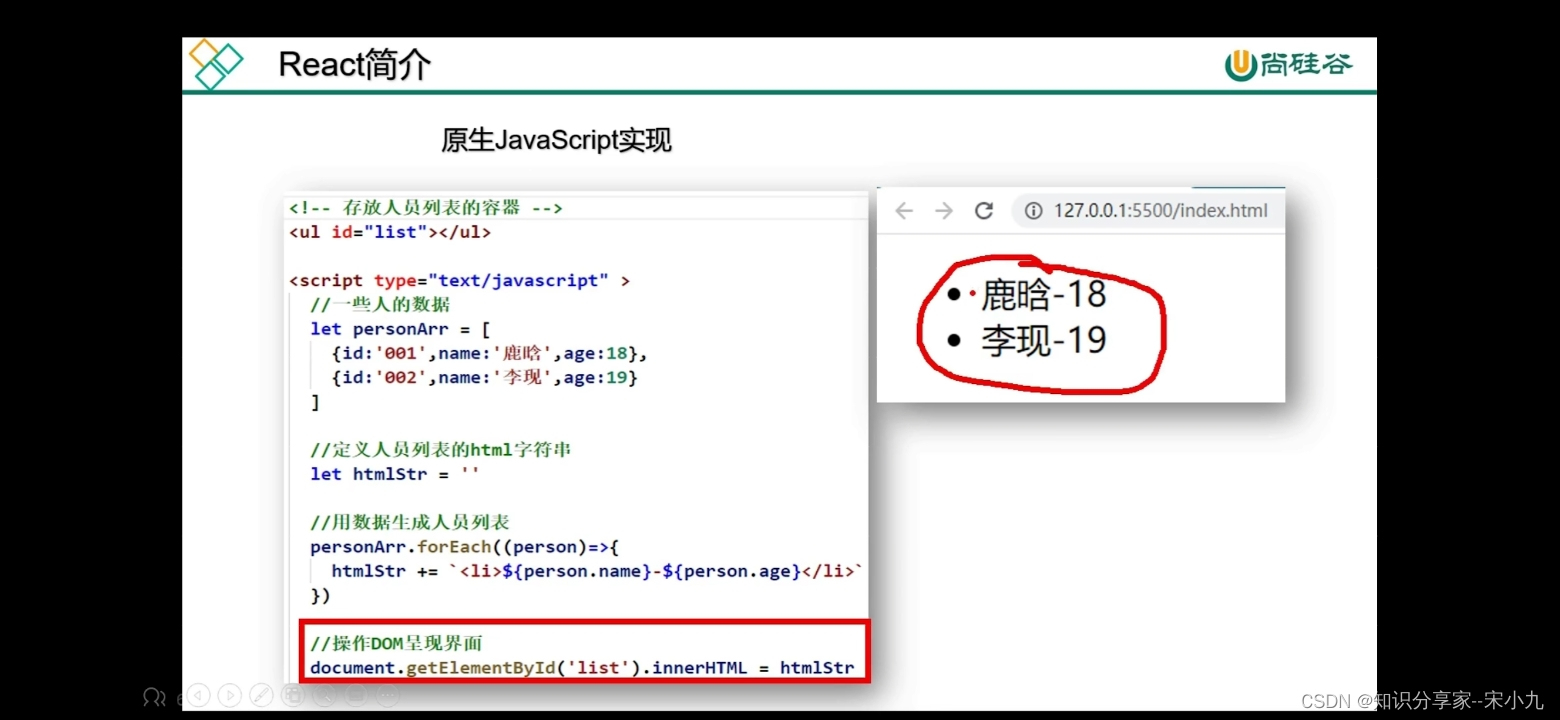
Task: Click the script type="text/javascript" line
Action: click(x=460, y=281)
